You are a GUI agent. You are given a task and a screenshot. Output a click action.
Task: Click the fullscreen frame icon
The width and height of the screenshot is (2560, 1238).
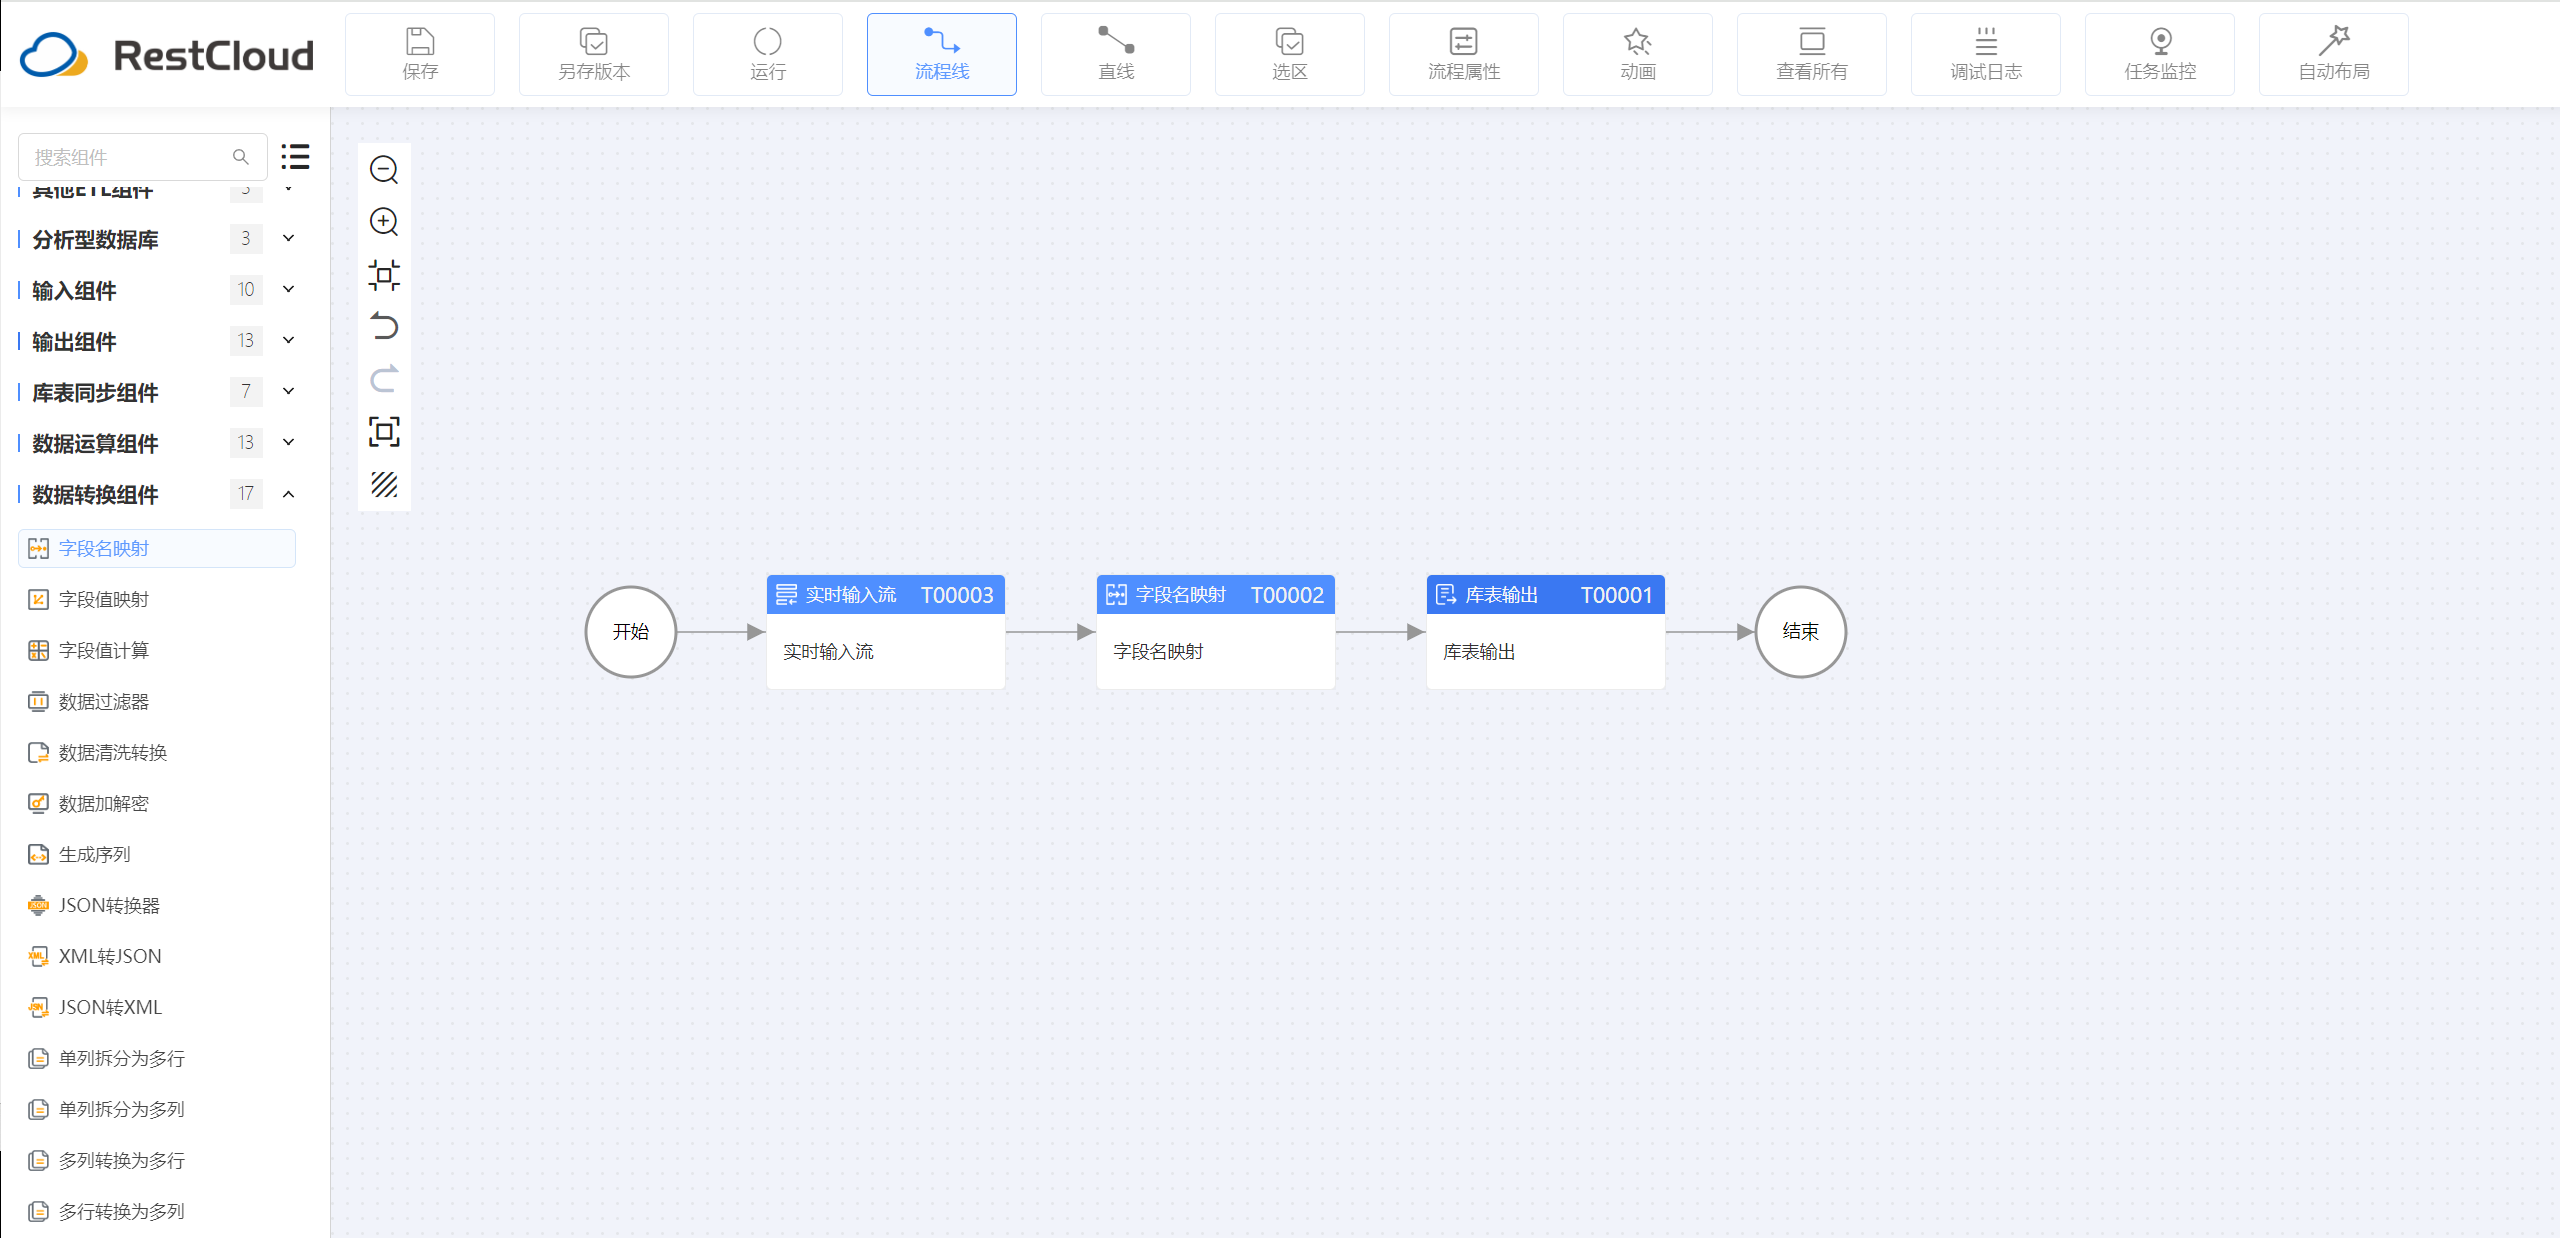coord(384,432)
